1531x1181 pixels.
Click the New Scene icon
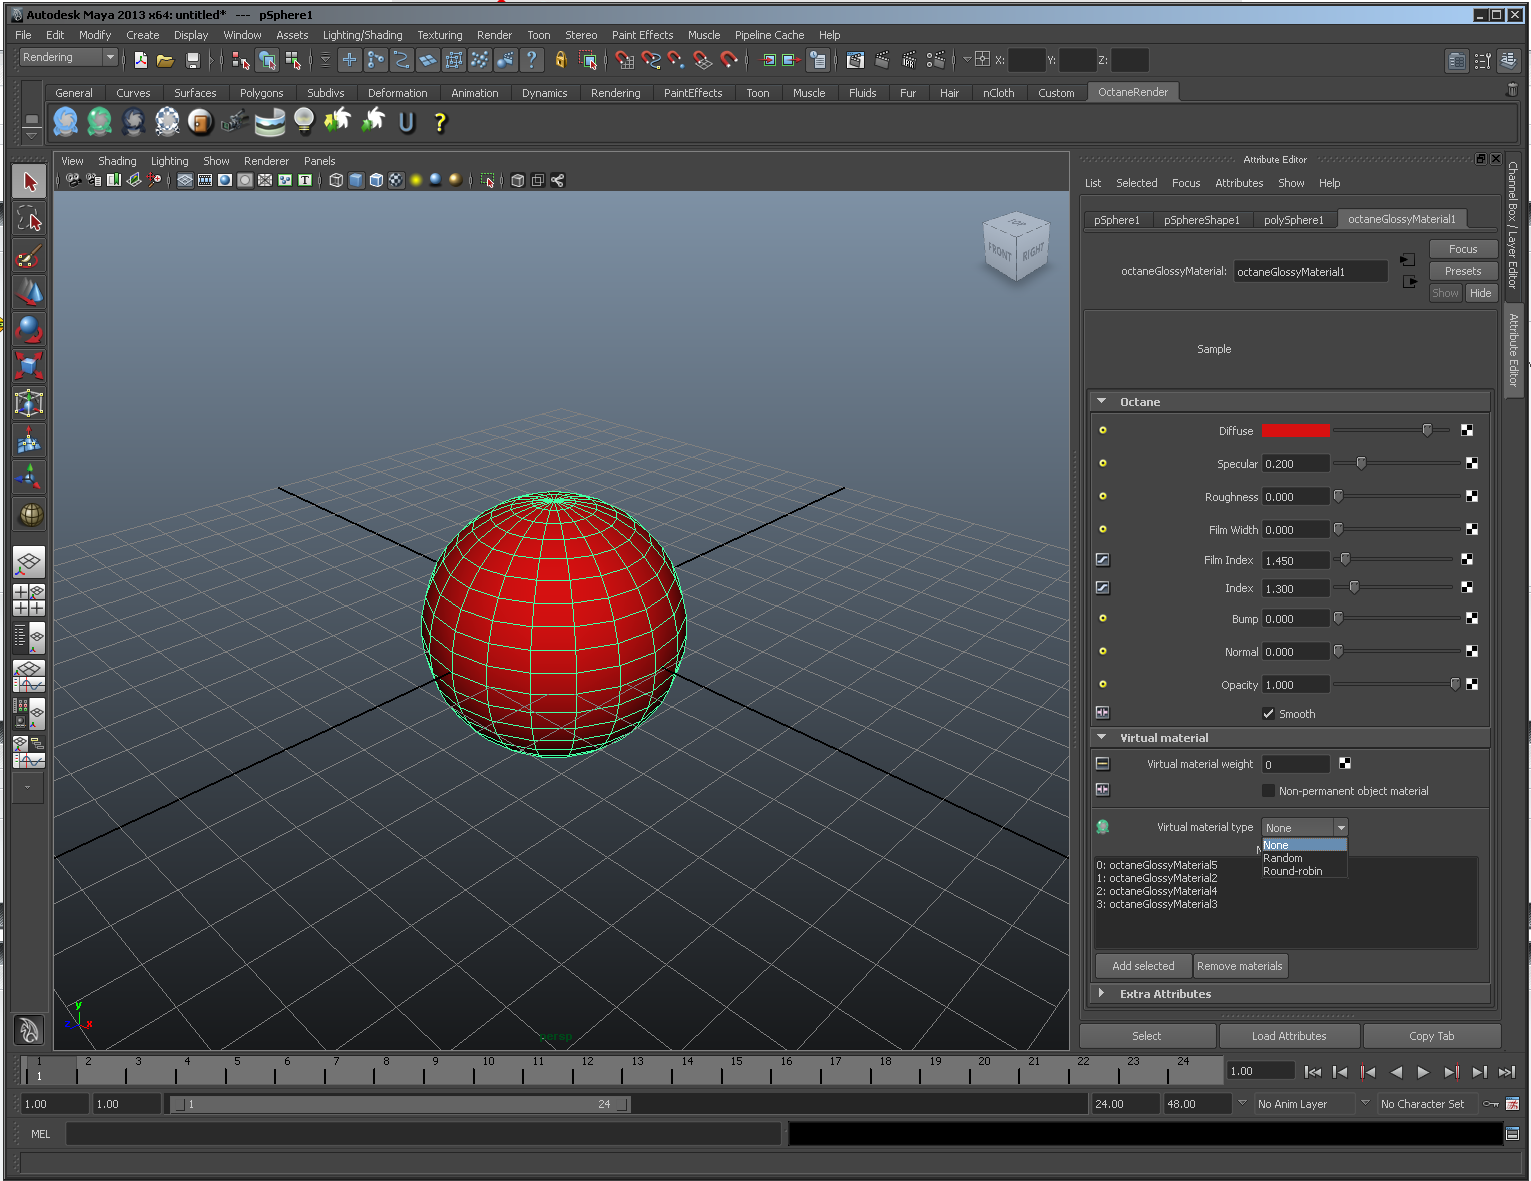coord(140,60)
